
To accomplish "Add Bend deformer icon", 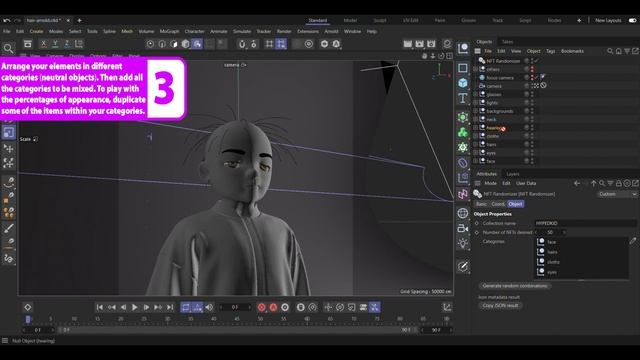I will 463,163.
